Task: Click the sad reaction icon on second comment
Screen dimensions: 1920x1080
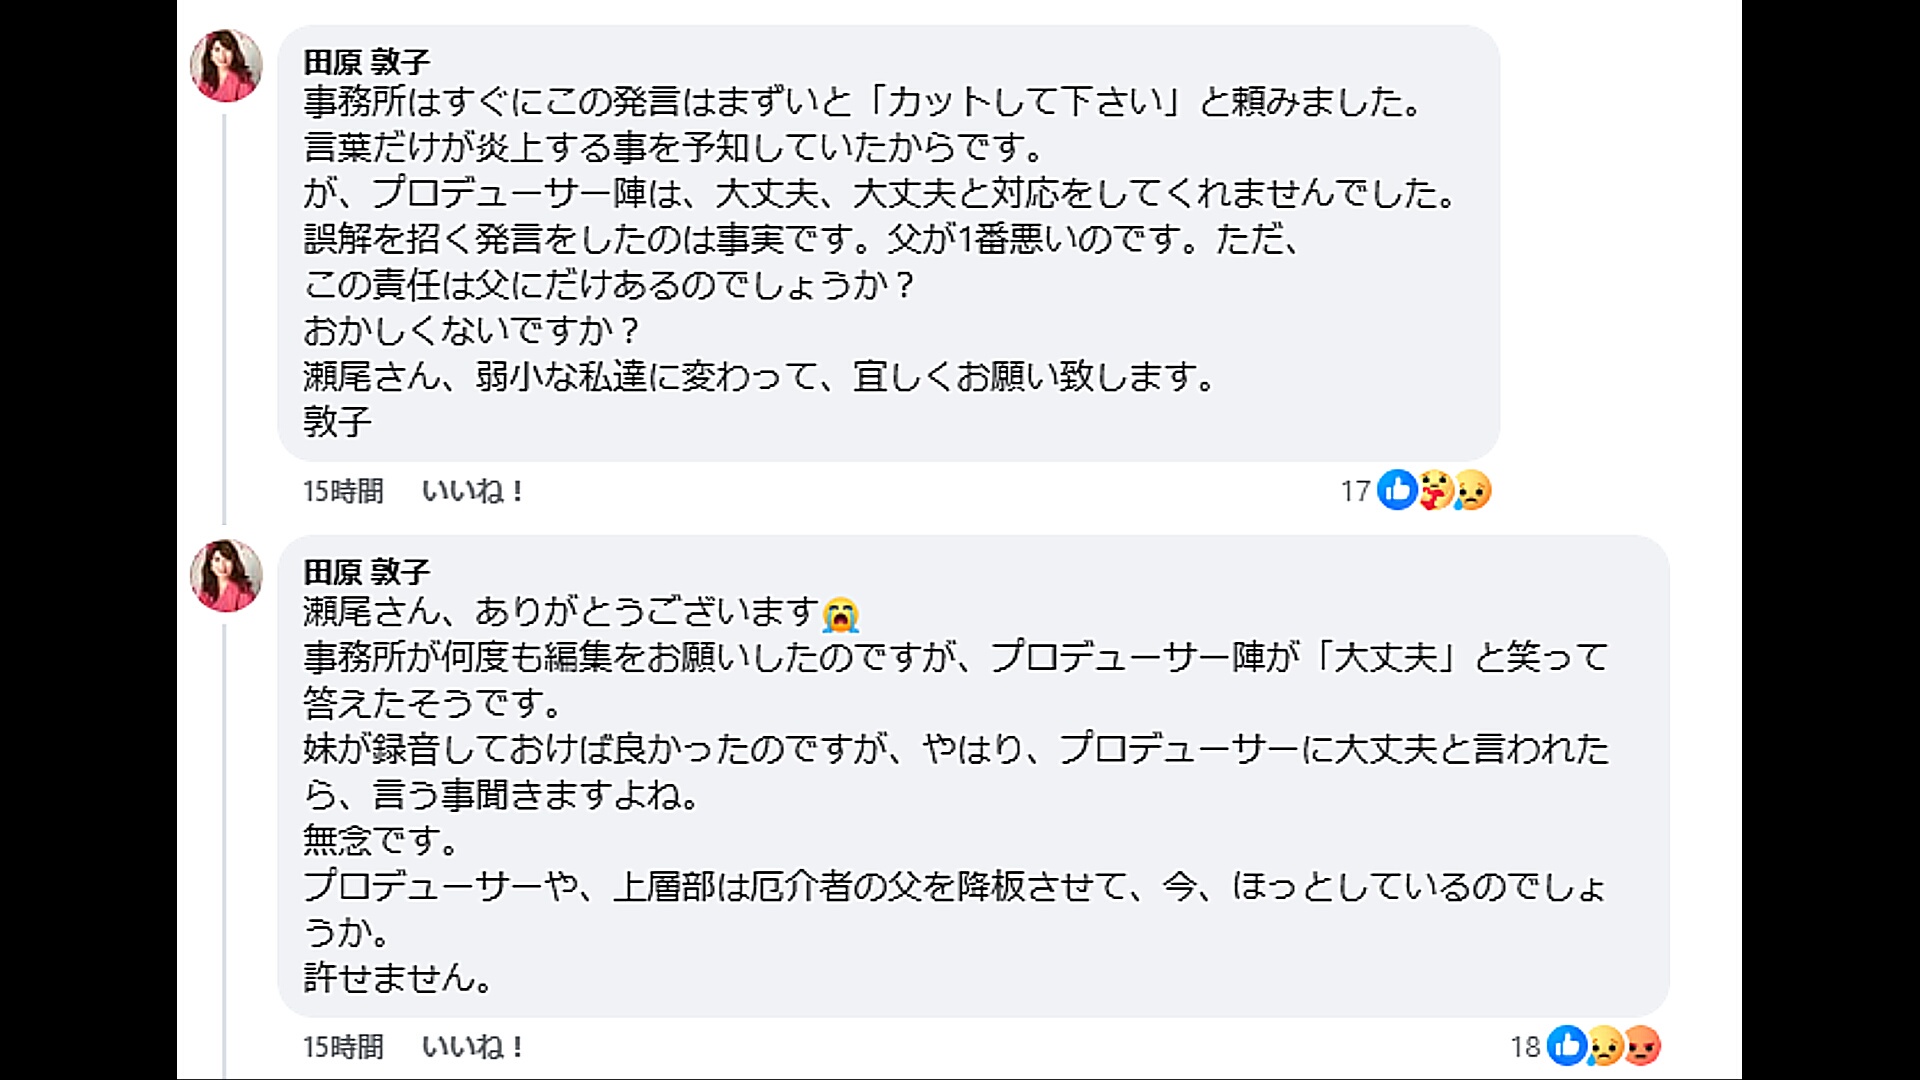Action: coord(1604,1046)
